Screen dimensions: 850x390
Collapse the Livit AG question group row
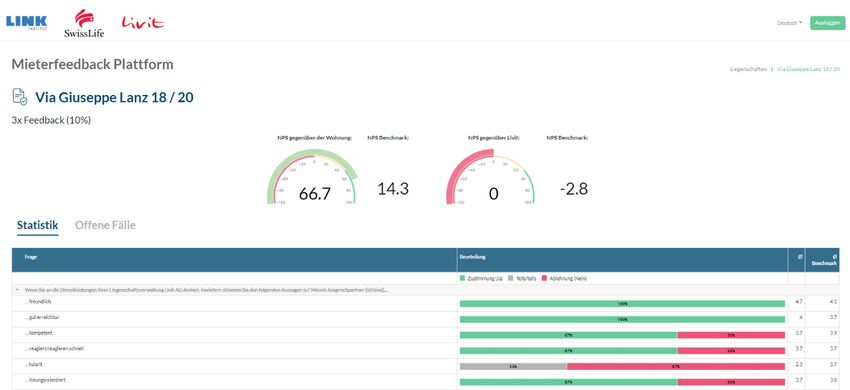click(18, 290)
